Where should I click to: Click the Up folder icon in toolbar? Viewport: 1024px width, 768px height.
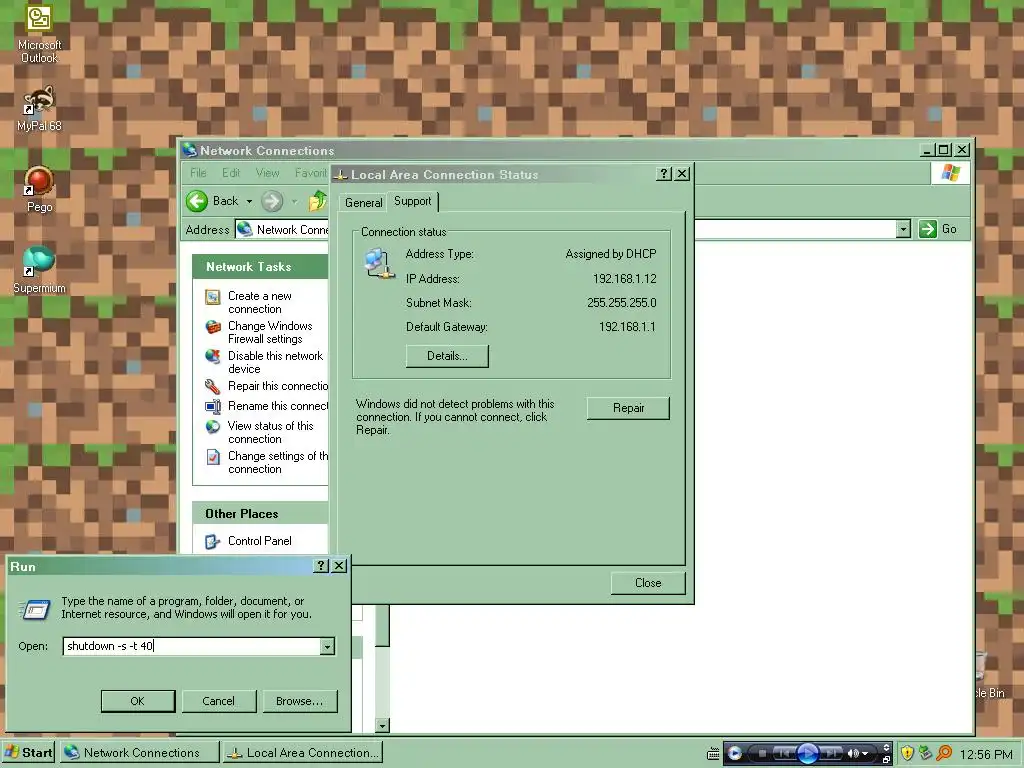[x=317, y=201]
